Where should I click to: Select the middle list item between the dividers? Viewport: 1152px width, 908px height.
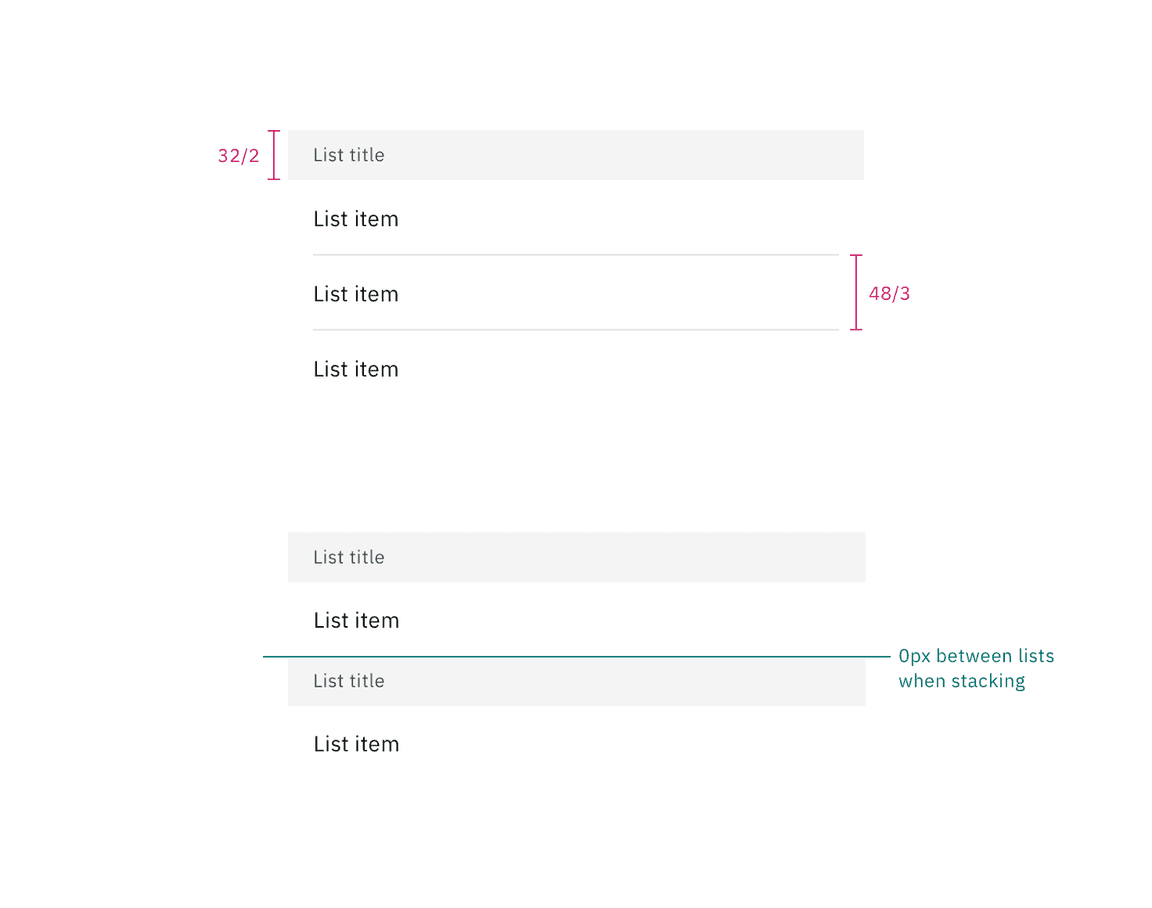point(356,294)
